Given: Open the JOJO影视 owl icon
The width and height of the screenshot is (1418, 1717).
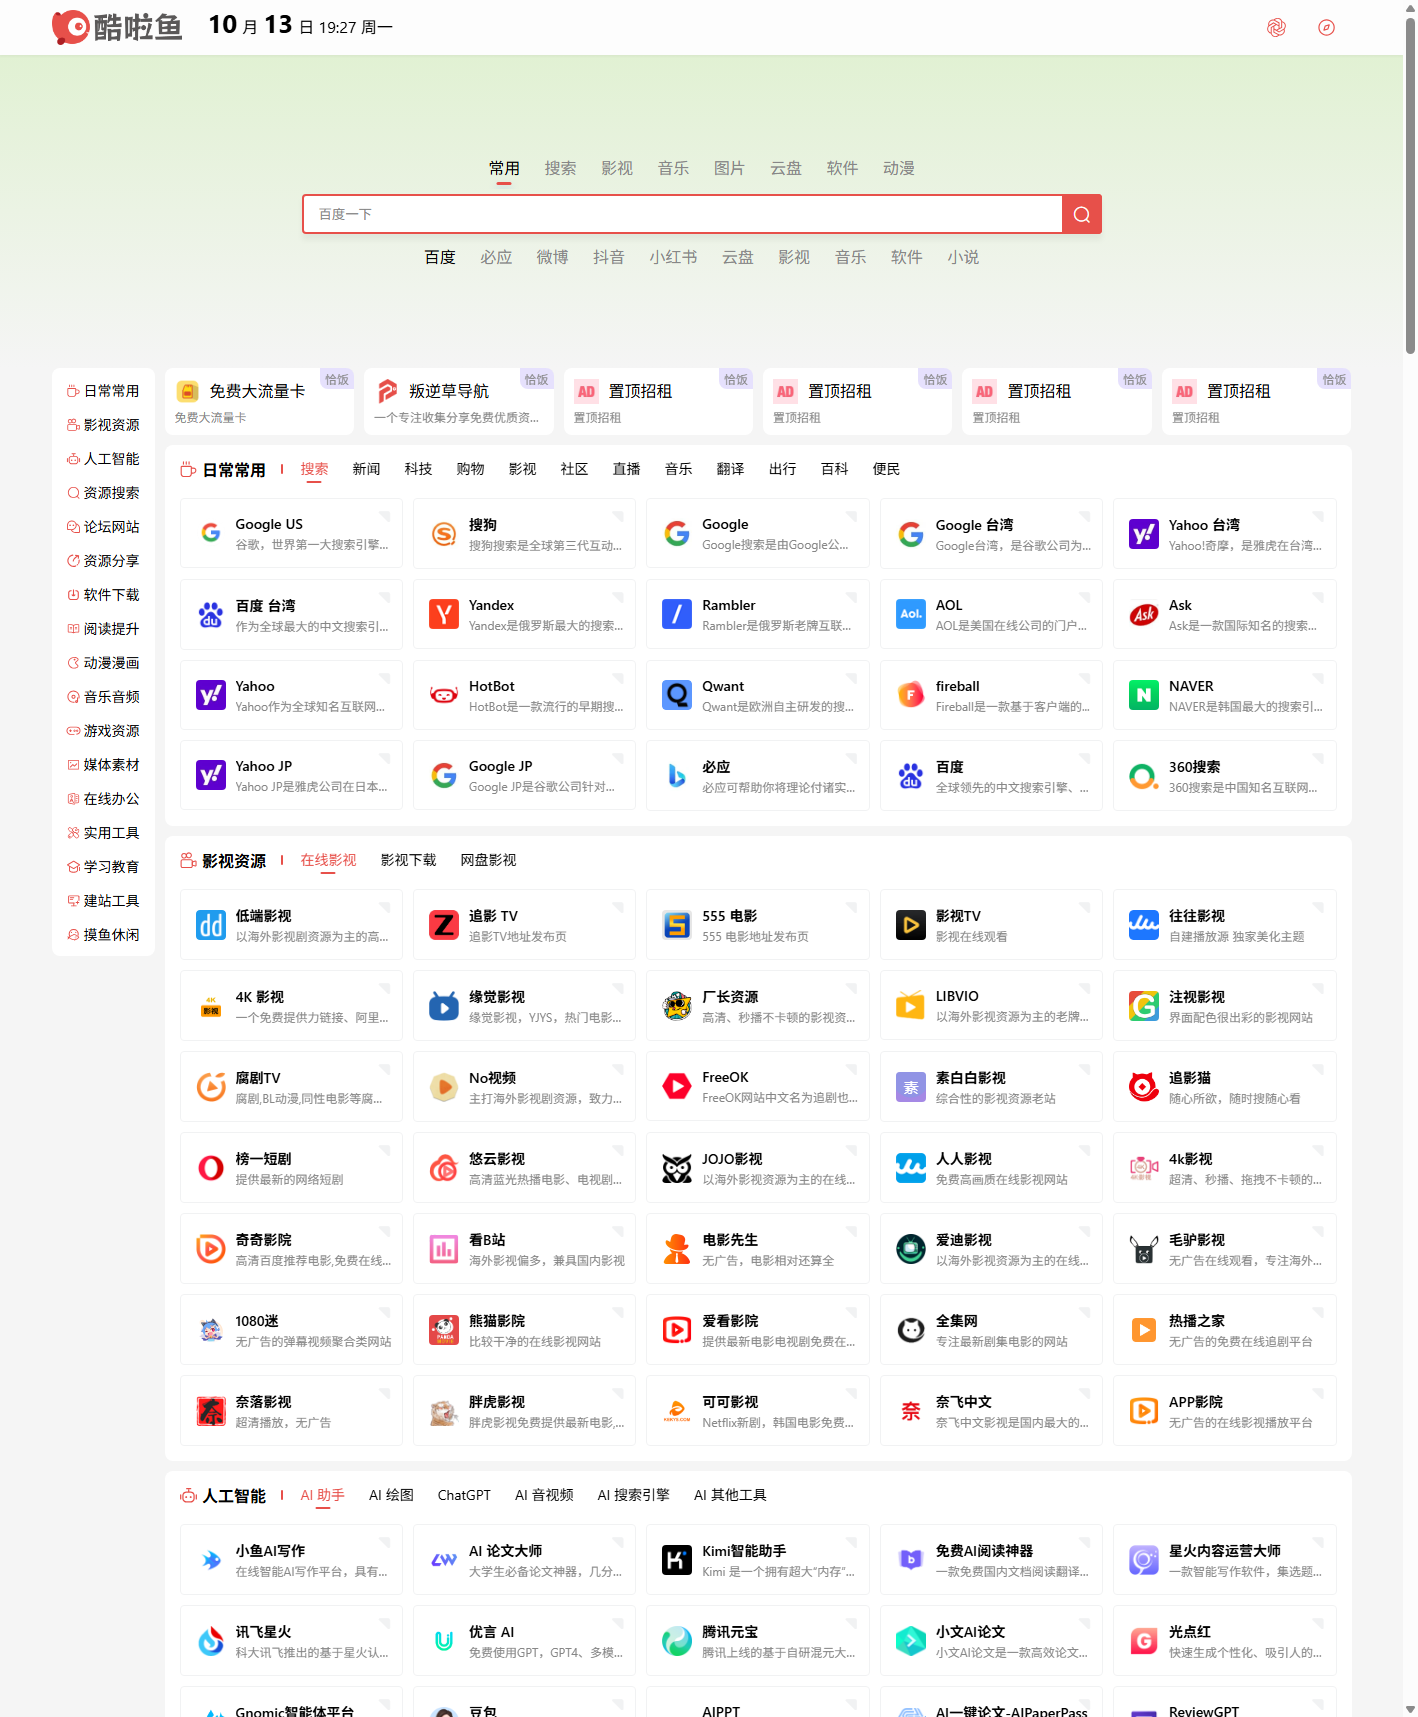Looking at the screenshot, I should [x=677, y=1167].
